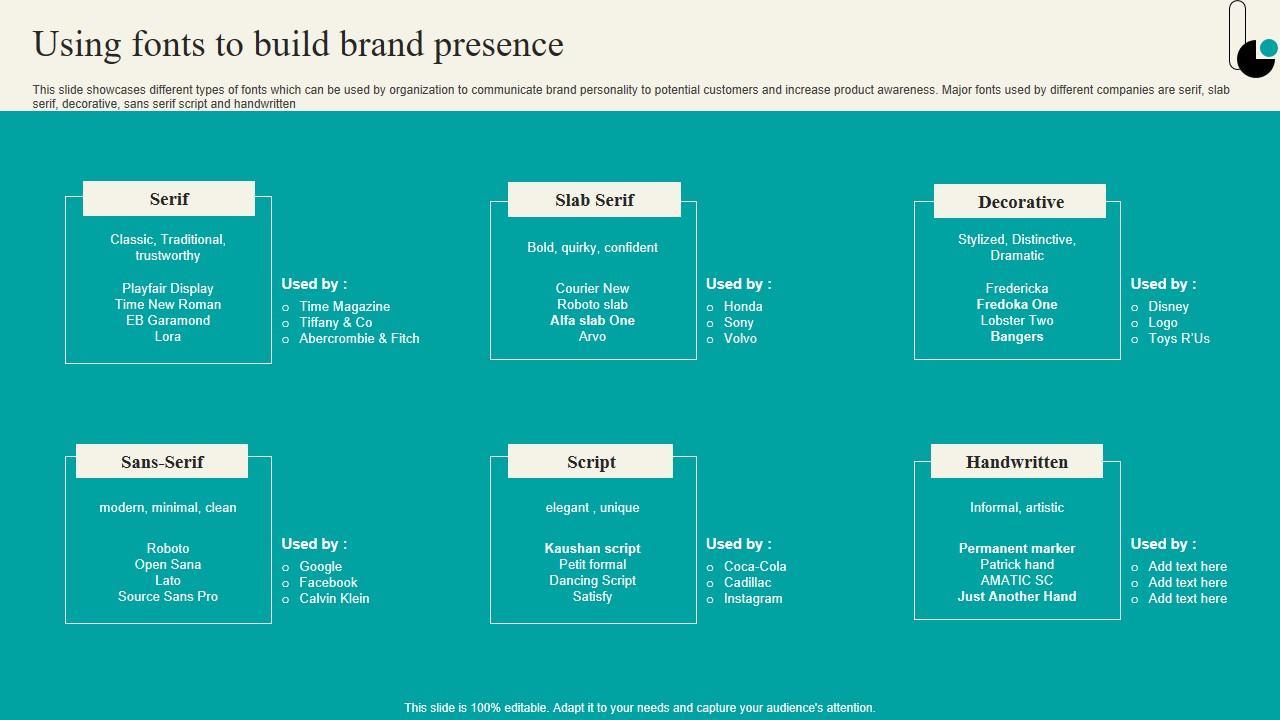This screenshot has height=720, width=1280.
Task: Select the Google bullet item
Action: pyautogui.click(x=320, y=567)
